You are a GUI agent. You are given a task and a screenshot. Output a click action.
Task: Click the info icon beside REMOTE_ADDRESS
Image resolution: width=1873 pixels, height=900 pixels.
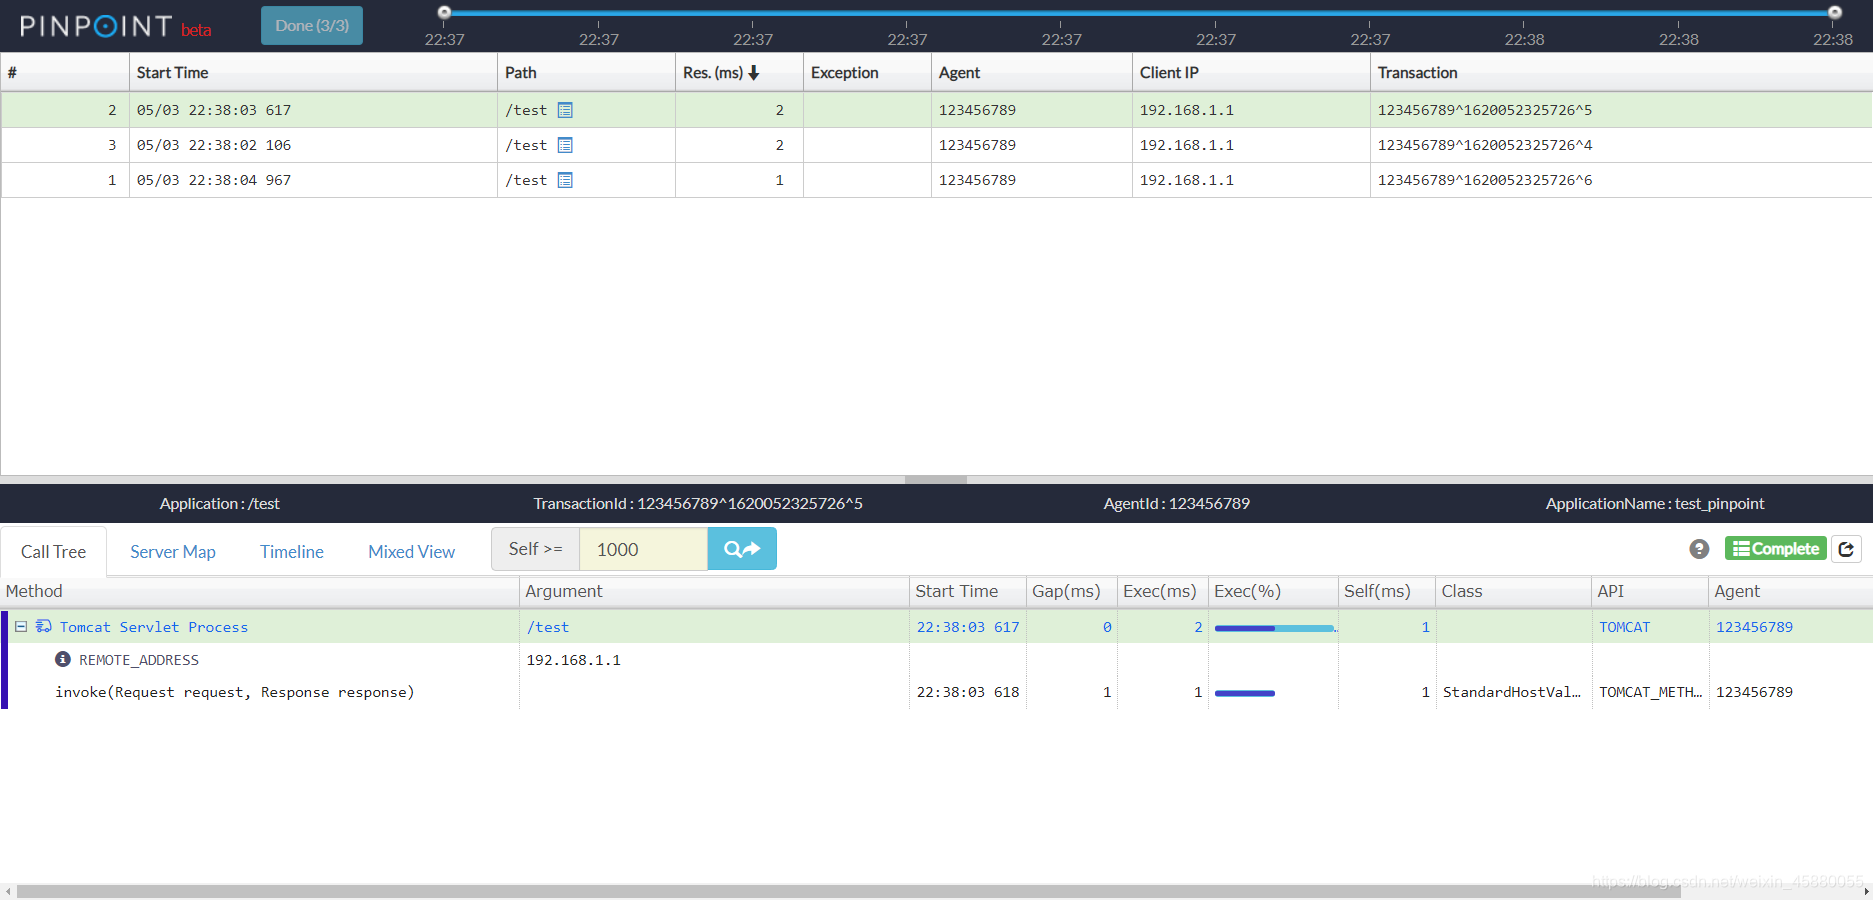point(63,659)
